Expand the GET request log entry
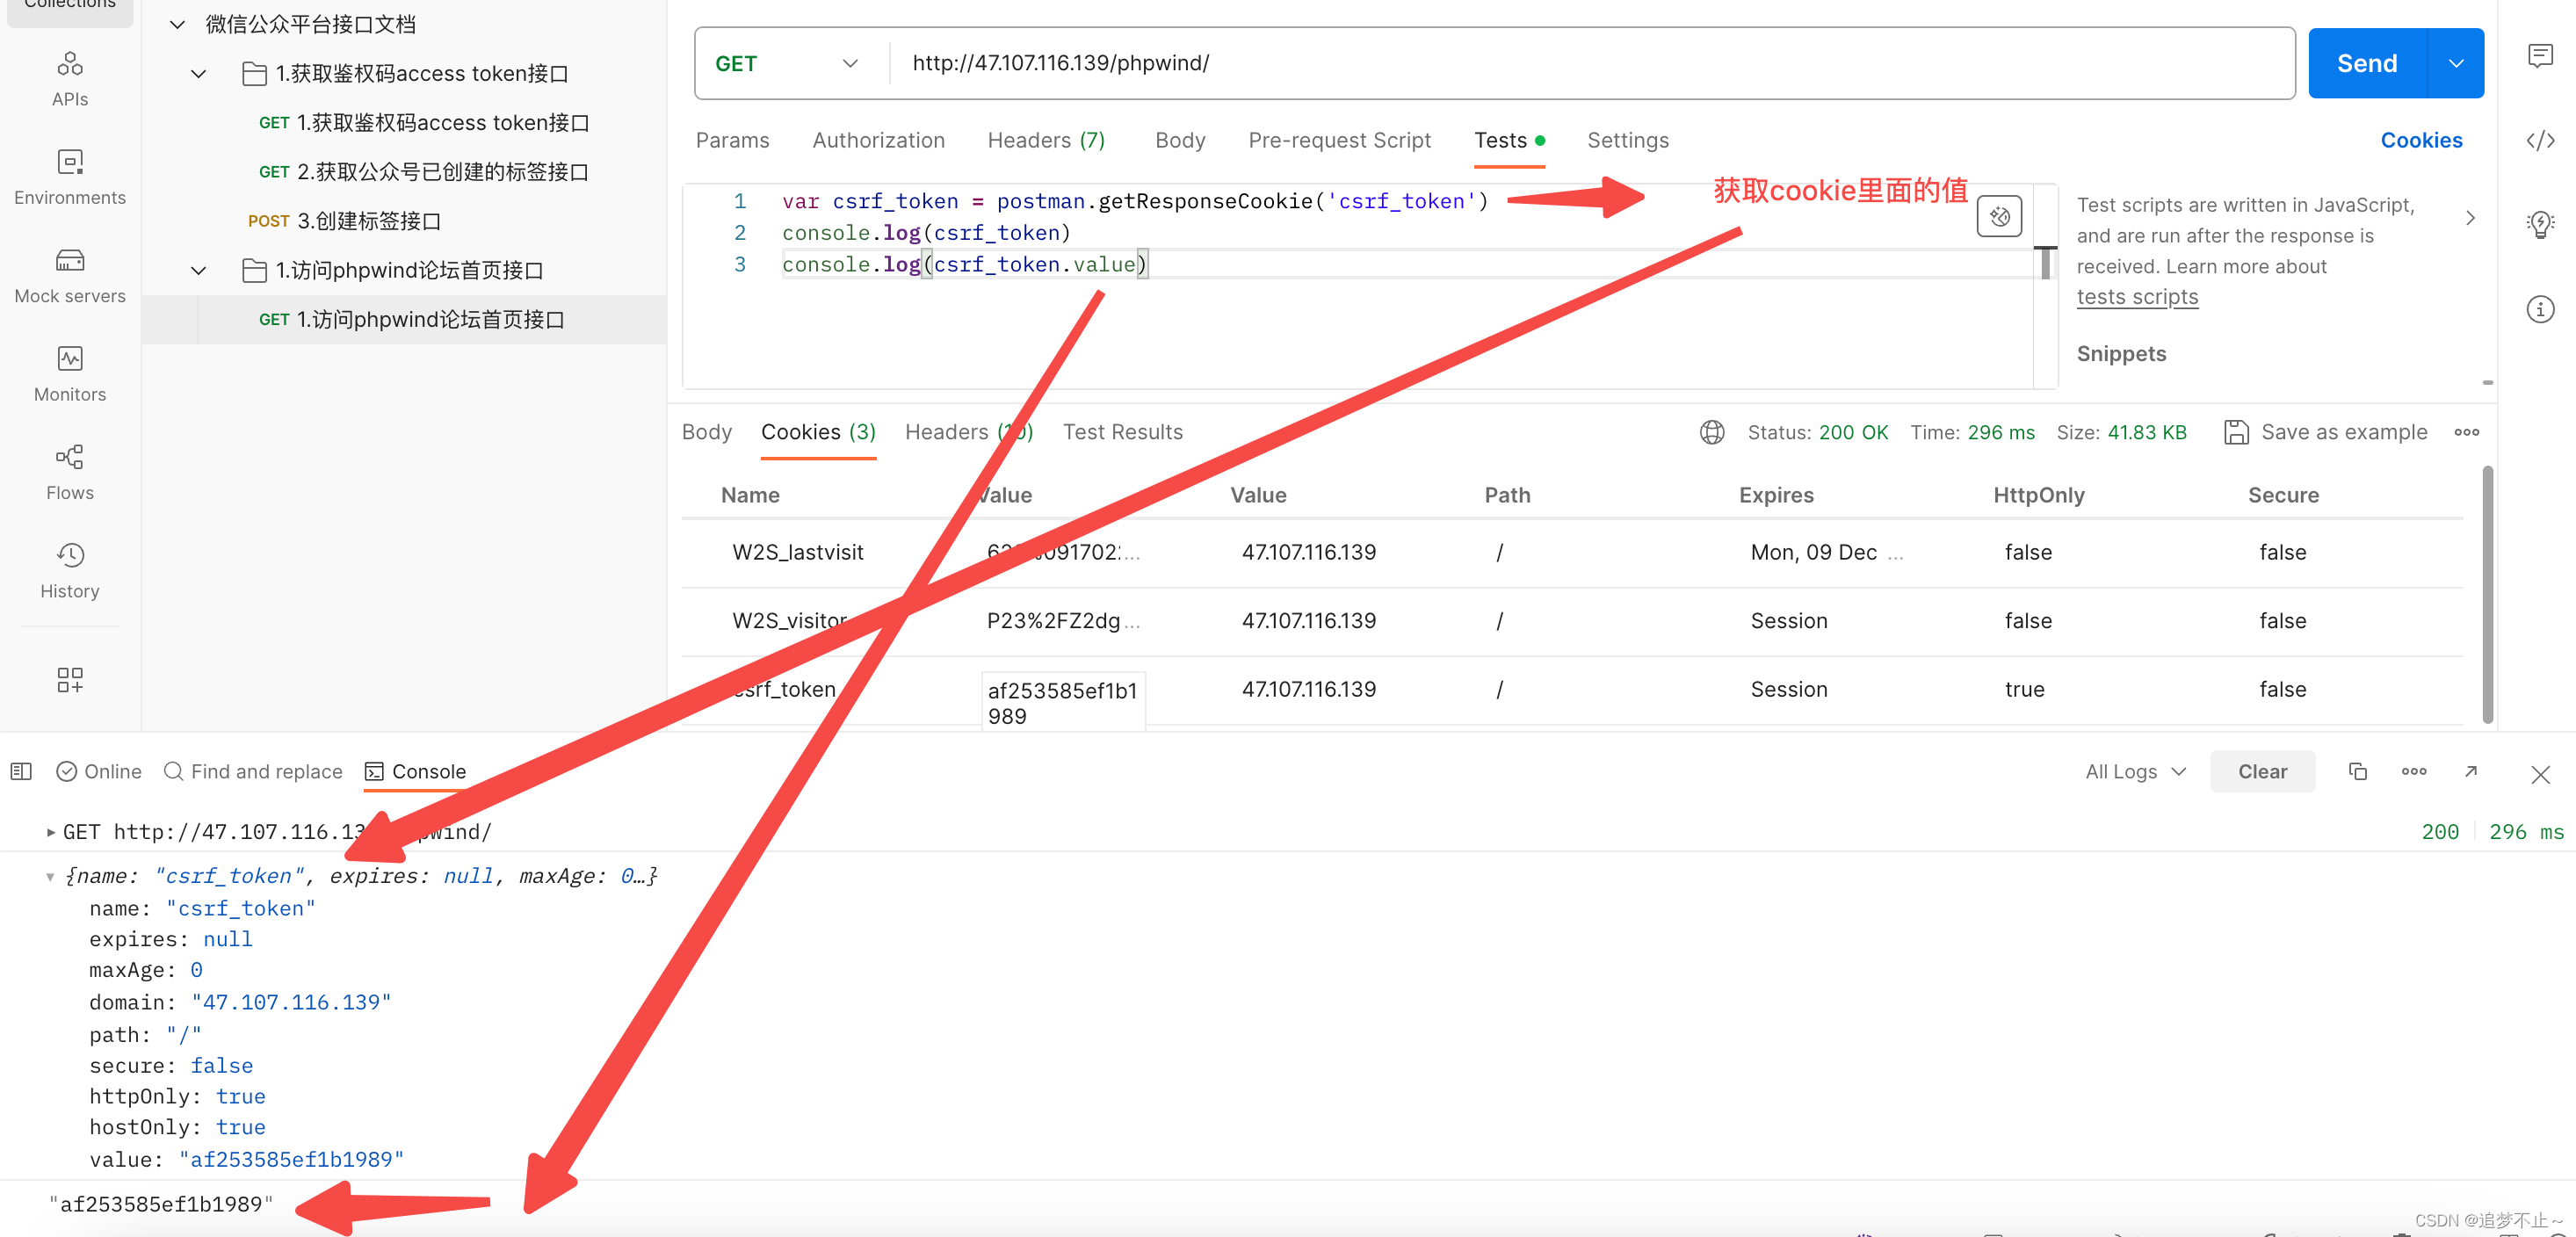 (x=50, y=832)
